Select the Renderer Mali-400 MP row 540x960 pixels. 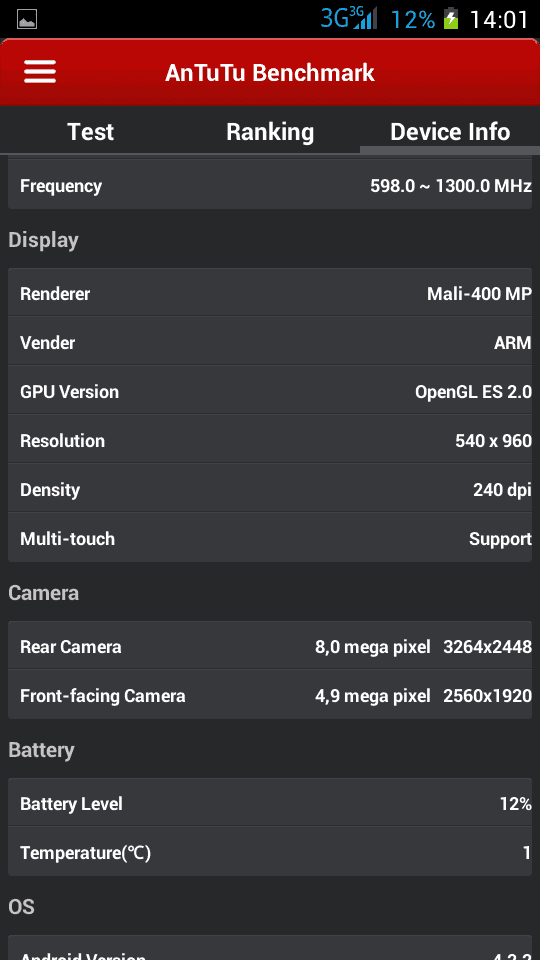(x=270, y=293)
